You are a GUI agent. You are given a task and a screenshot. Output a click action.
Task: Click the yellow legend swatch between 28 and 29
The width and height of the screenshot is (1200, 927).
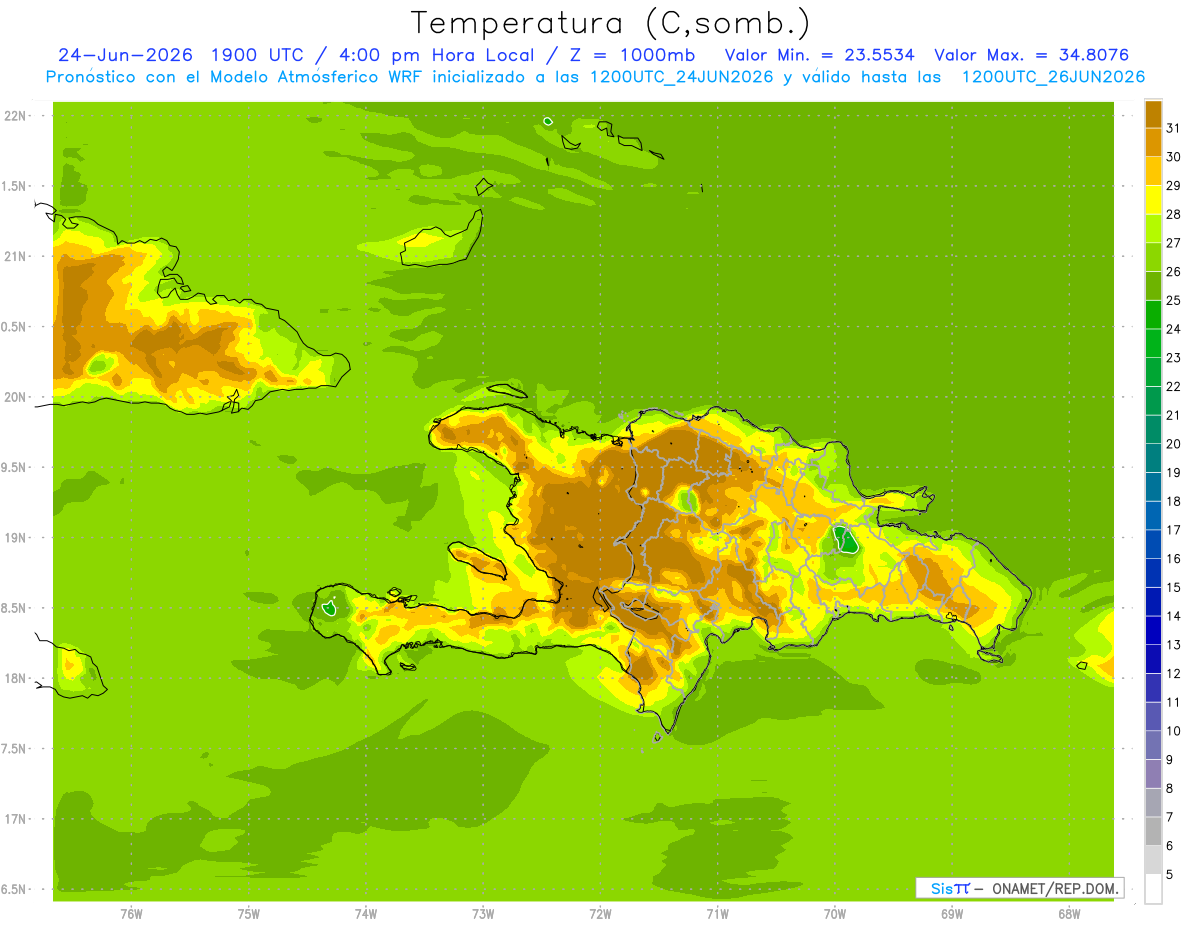[x=1153, y=200]
